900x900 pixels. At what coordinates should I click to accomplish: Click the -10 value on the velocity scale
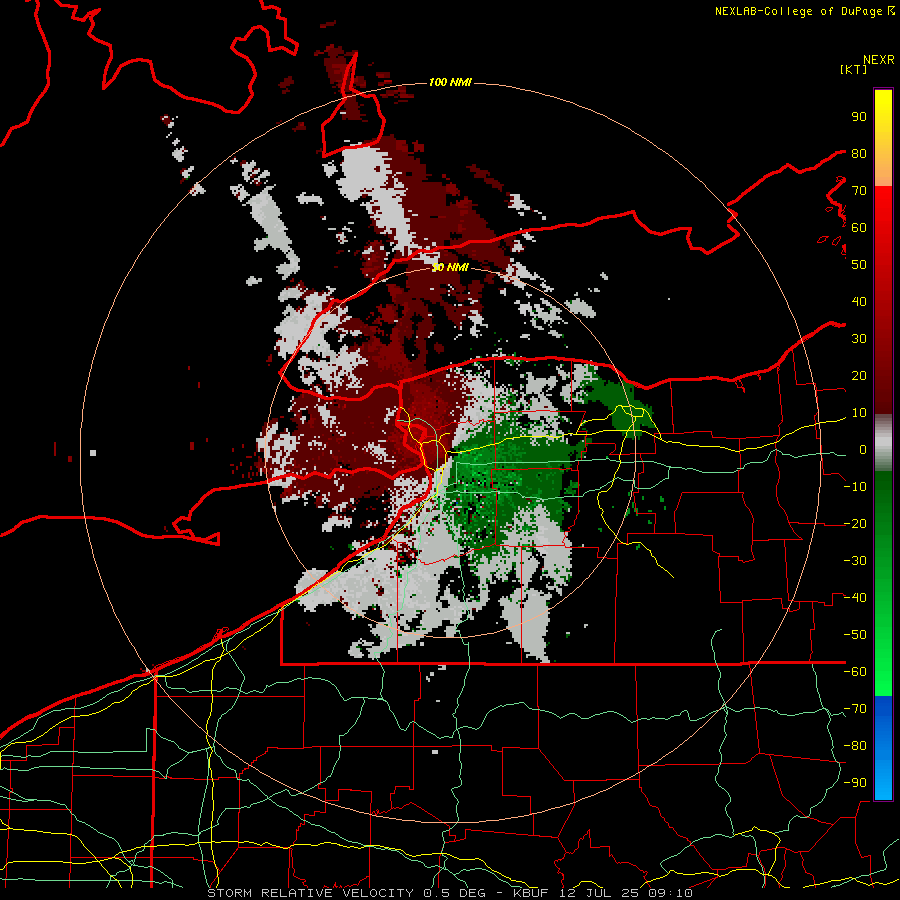coord(855,487)
